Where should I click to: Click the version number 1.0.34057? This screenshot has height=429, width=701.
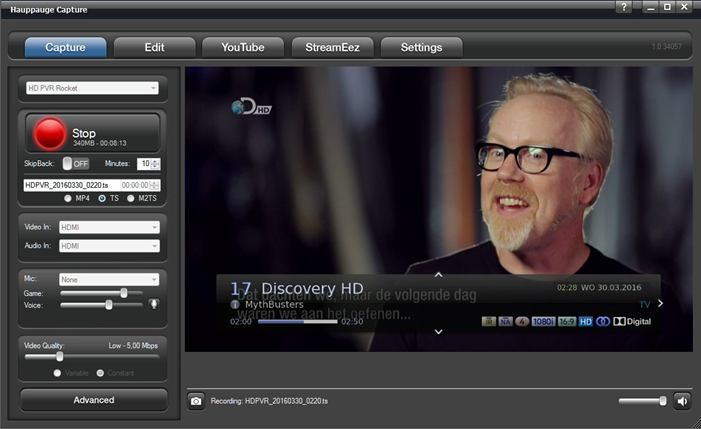[x=667, y=46]
